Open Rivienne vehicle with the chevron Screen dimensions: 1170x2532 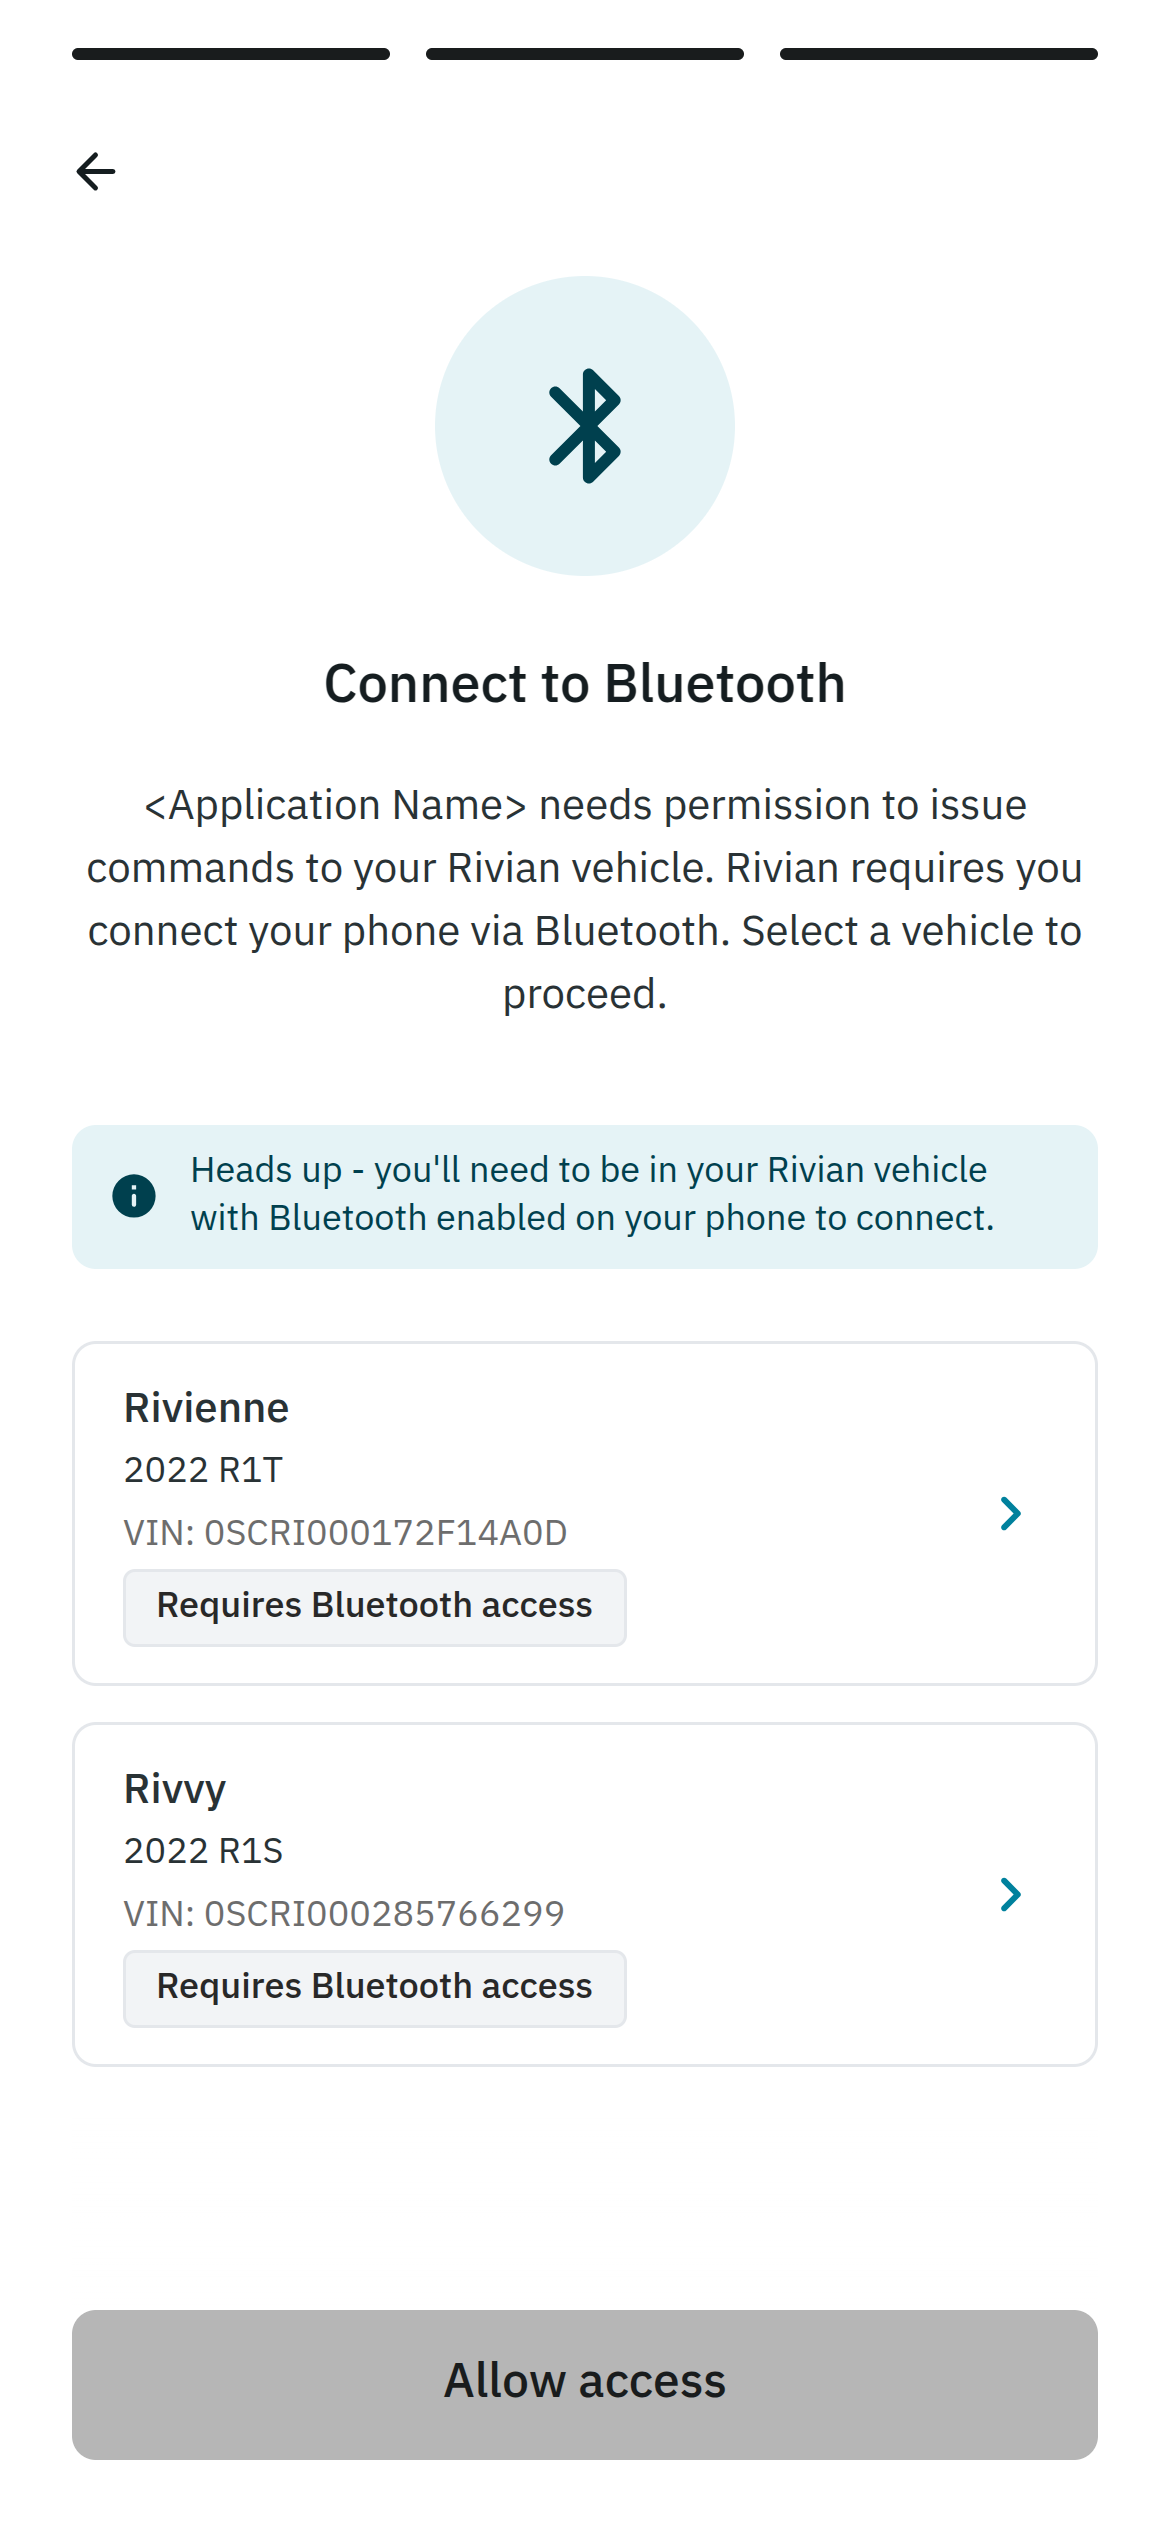(1011, 1513)
